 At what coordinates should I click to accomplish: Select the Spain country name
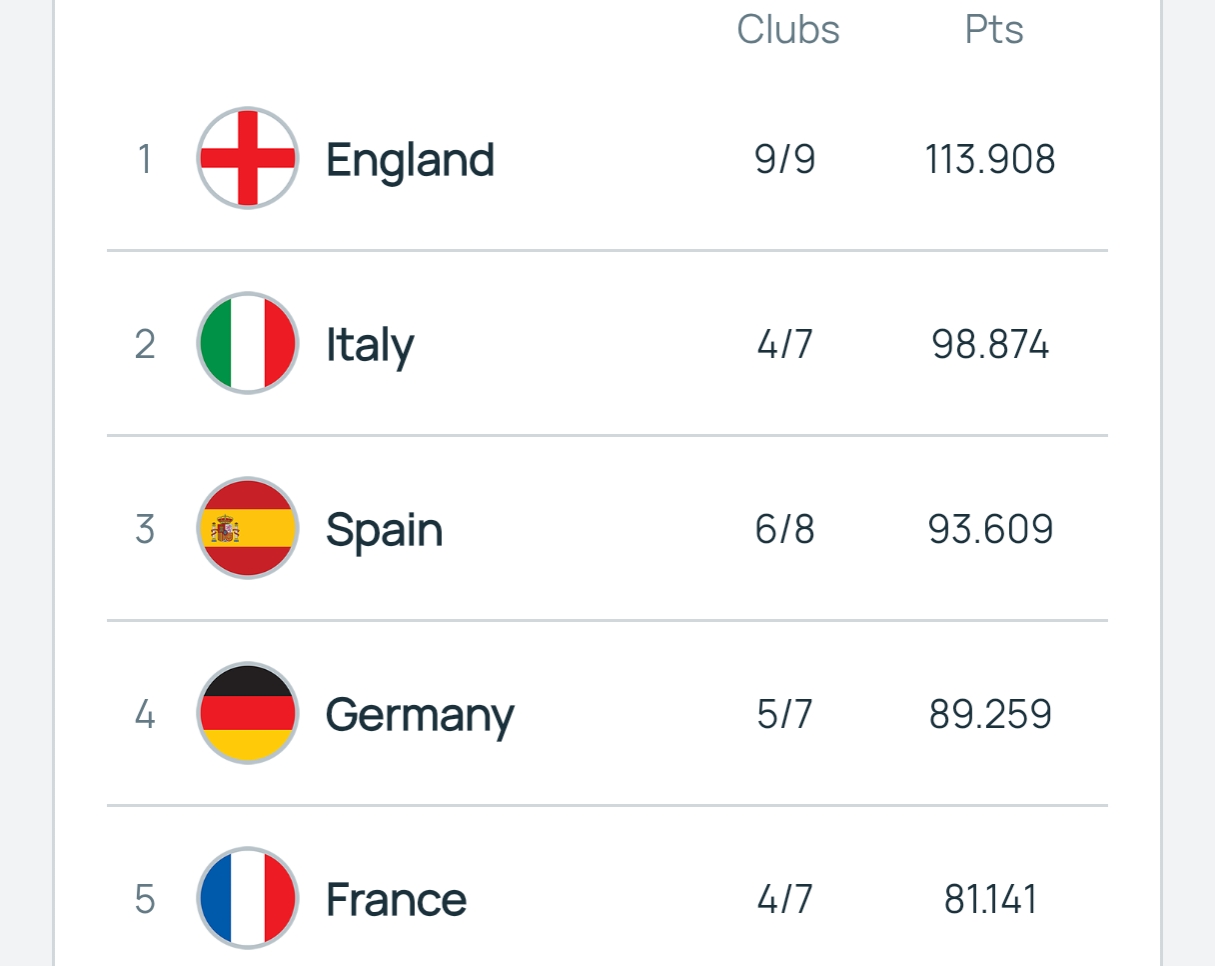tap(384, 530)
